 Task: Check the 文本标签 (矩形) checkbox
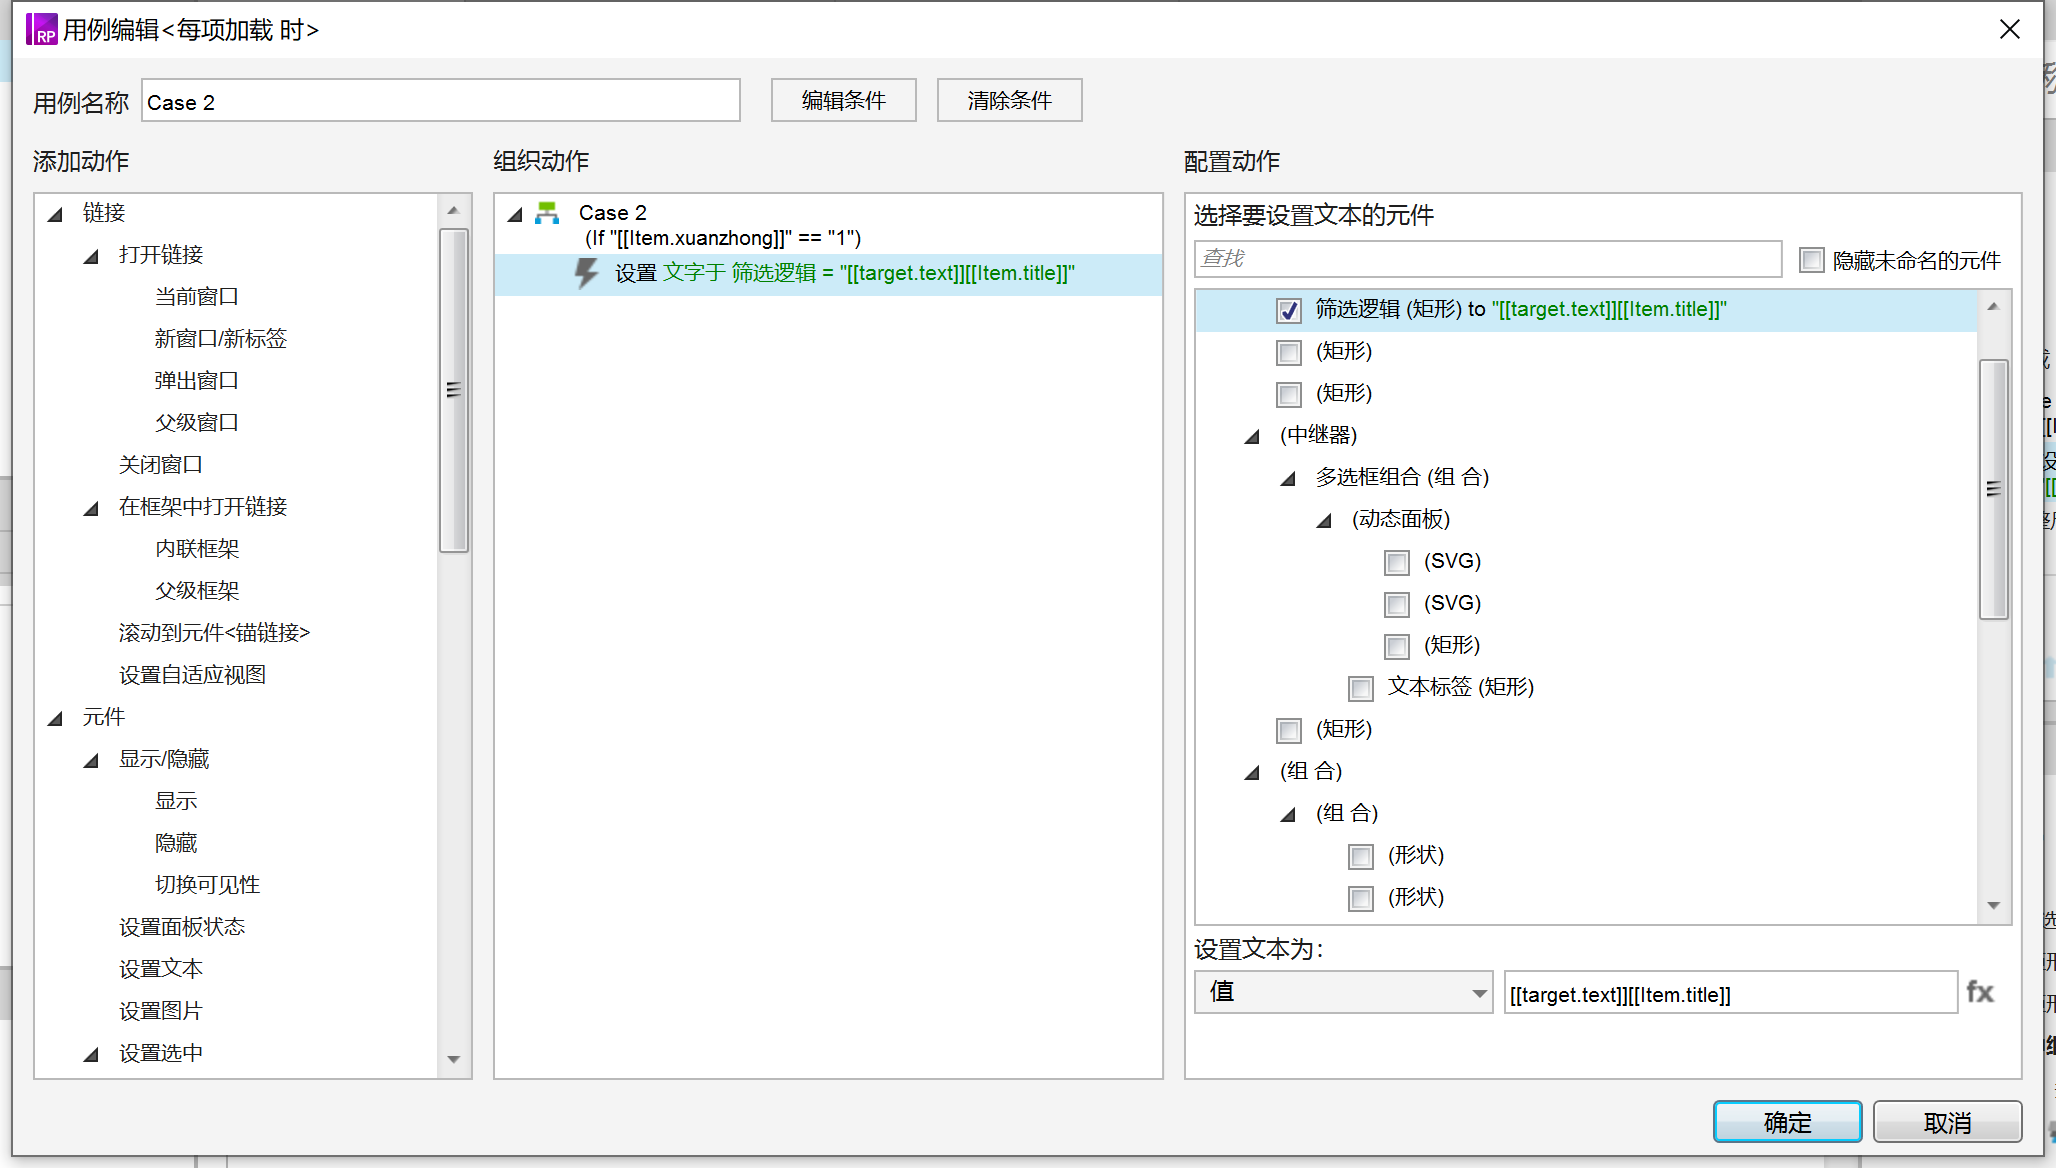tap(1361, 688)
